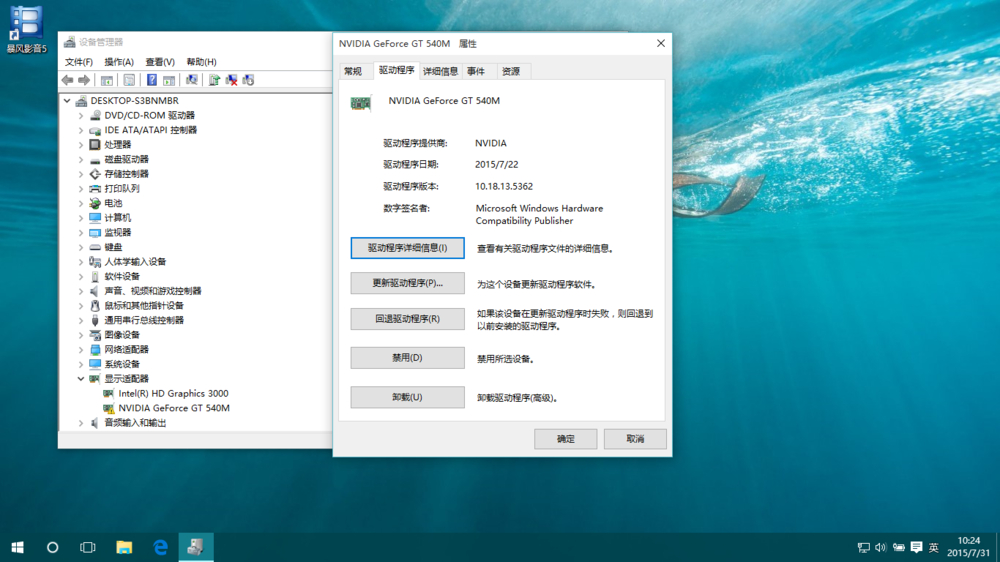The width and height of the screenshot is (1000, 562).
Task: Close the NVIDIA GeForce GT 540M 属性 dialog
Action: point(661,43)
